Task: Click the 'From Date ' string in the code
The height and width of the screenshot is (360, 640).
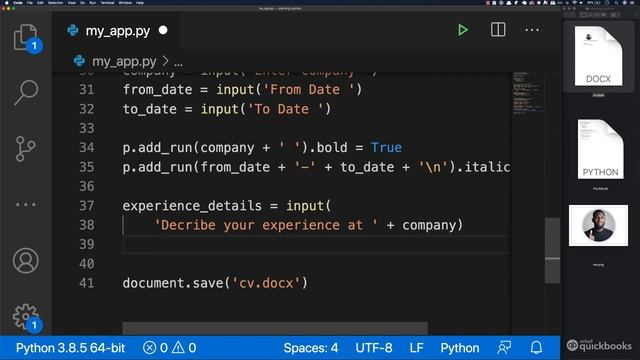Action: 309,90
